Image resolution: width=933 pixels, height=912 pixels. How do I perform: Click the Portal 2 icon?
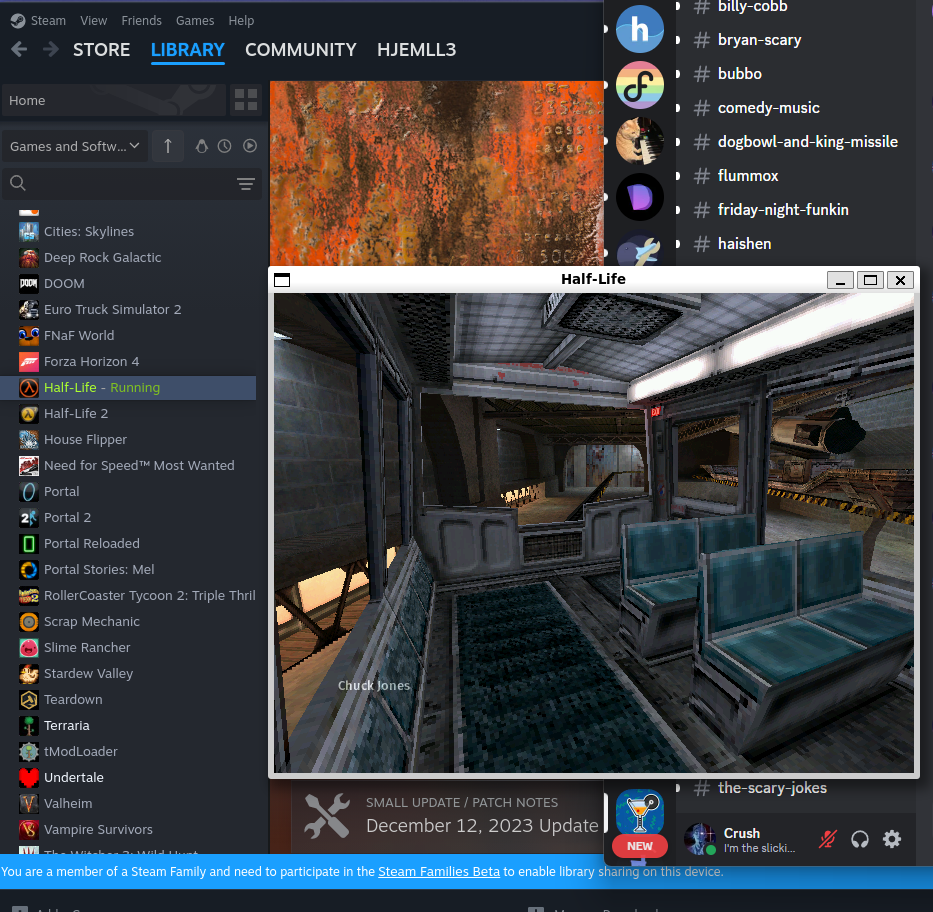[29, 518]
